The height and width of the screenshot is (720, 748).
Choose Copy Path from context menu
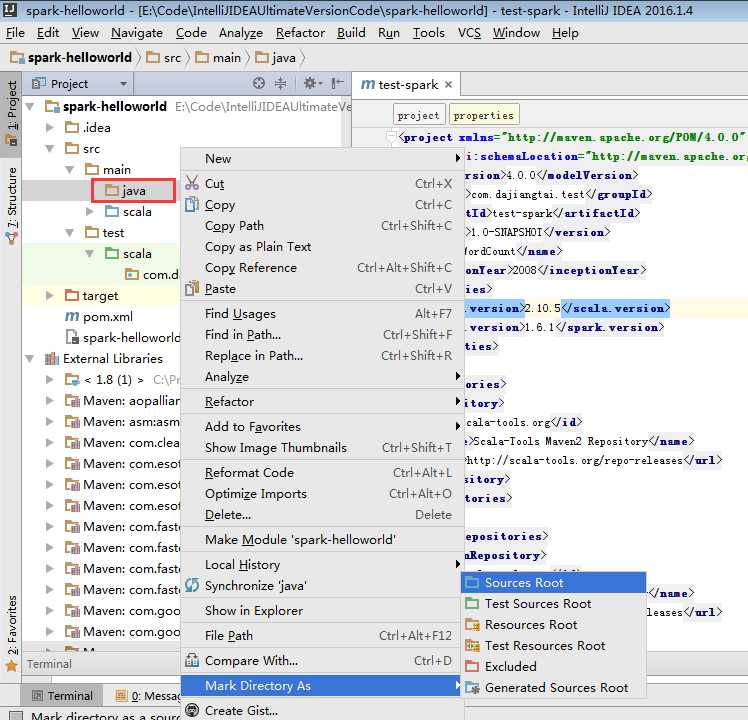321,226
